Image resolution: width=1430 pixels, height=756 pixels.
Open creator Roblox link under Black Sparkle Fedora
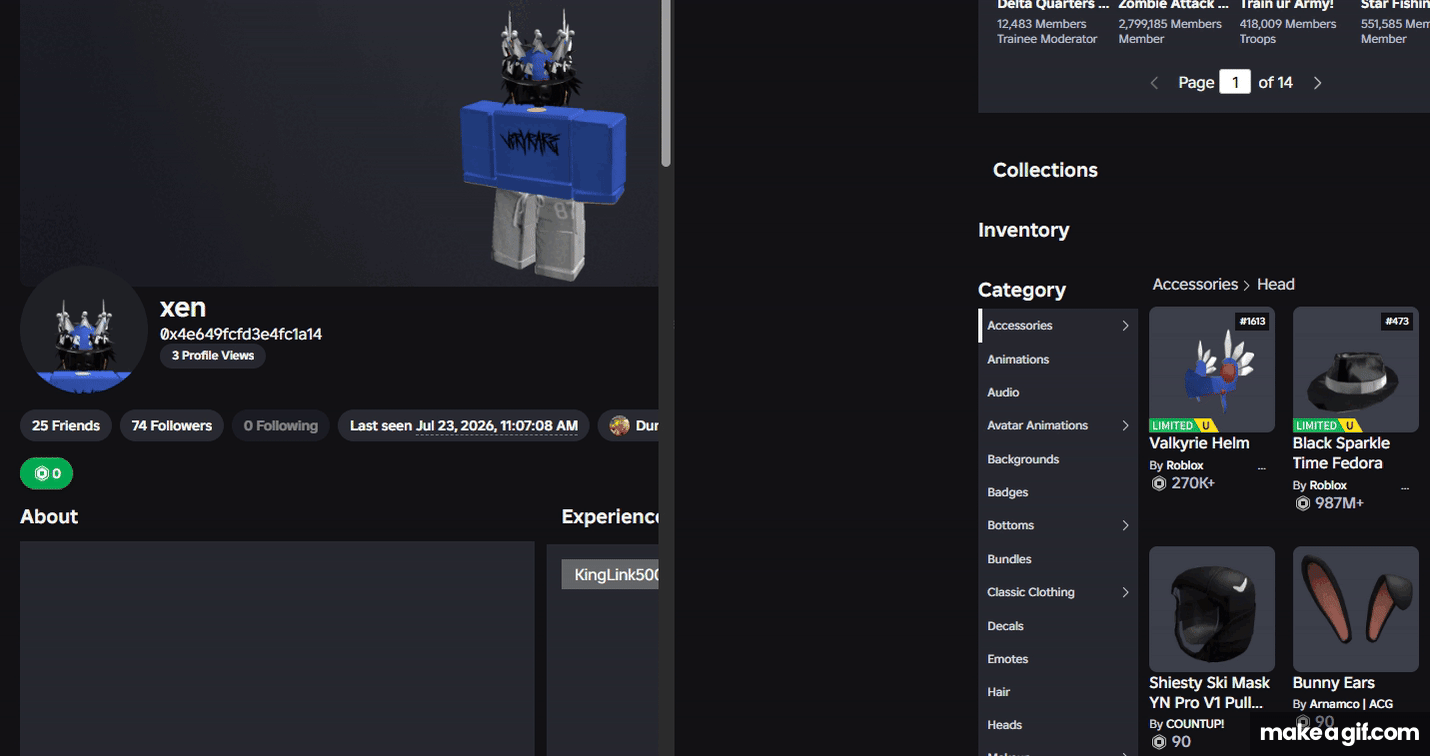[1329, 485]
